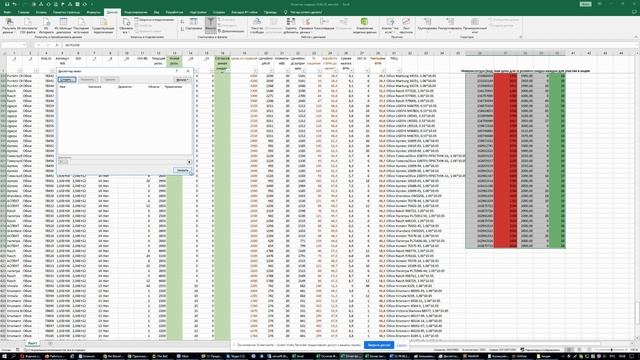Viewport: 640px width, 360px height.
Task: Import data from table or range
Action: point(63,26)
